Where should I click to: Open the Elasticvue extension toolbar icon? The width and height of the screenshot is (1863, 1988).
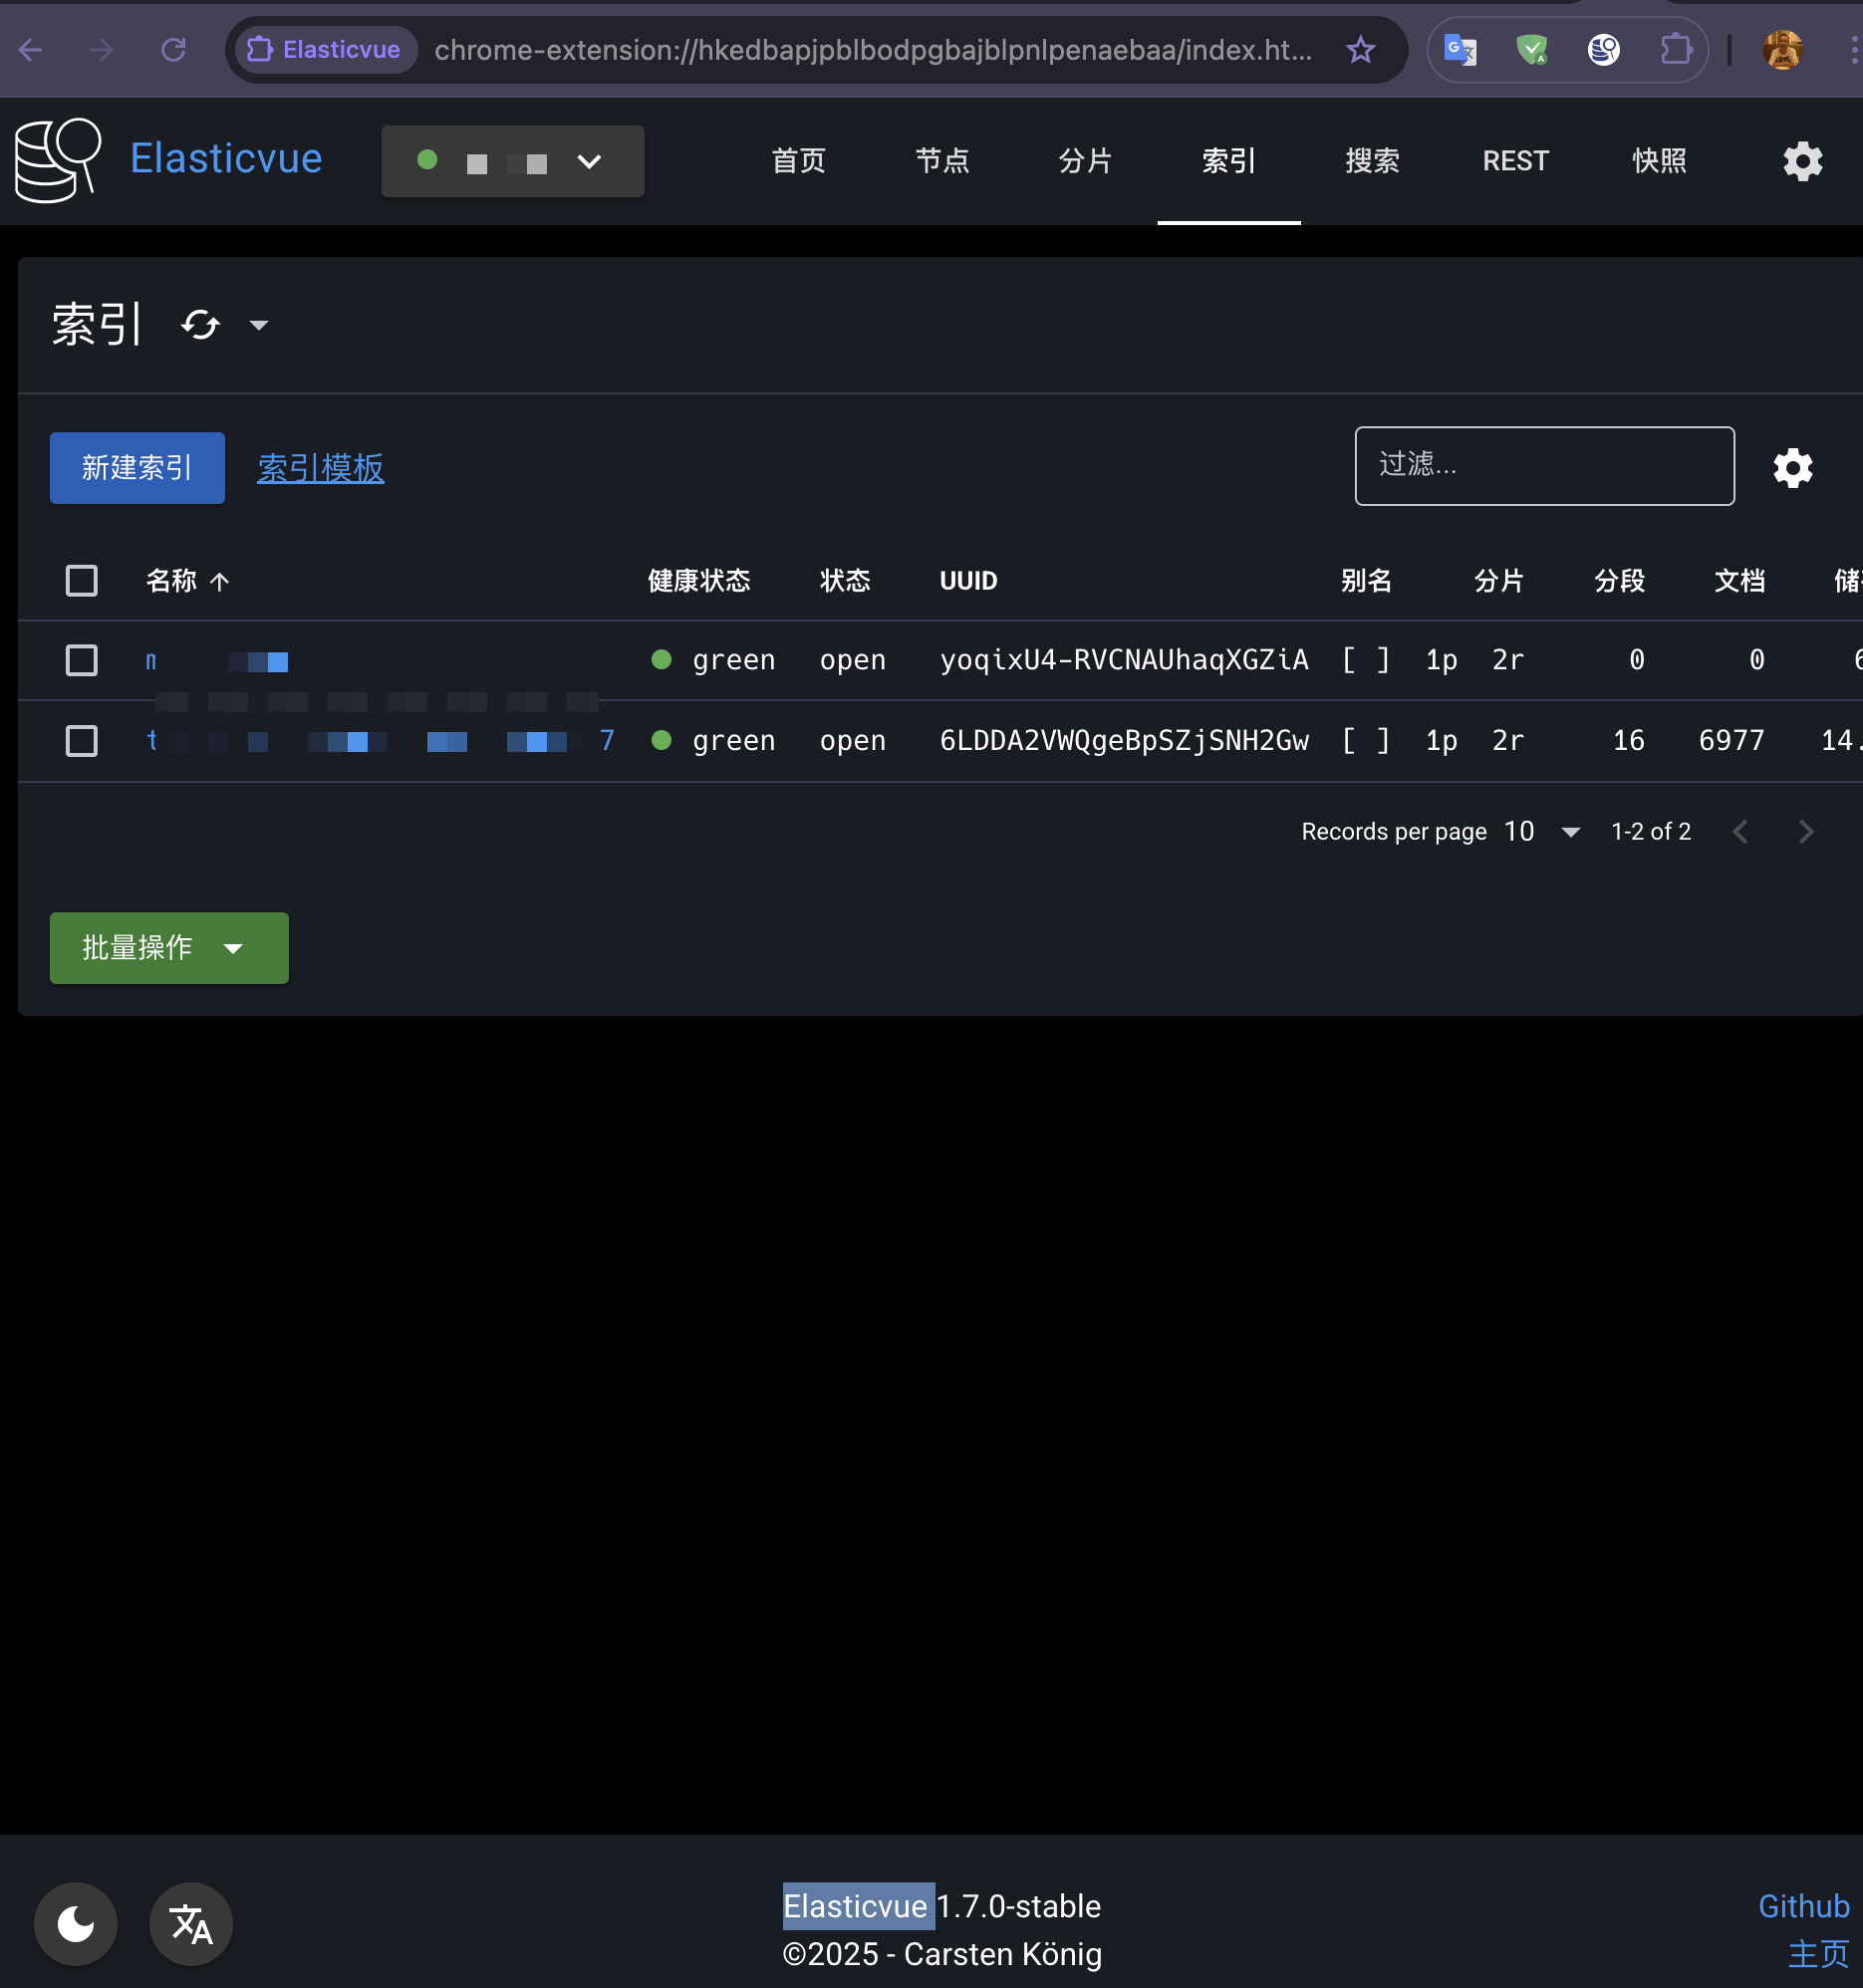coord(1603,49)
